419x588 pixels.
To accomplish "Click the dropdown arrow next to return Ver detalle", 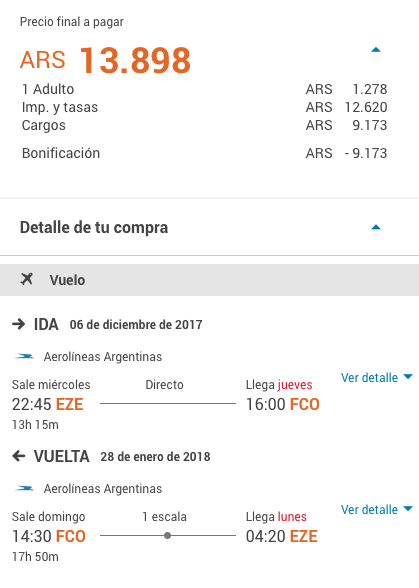I will tap(408, 508).
